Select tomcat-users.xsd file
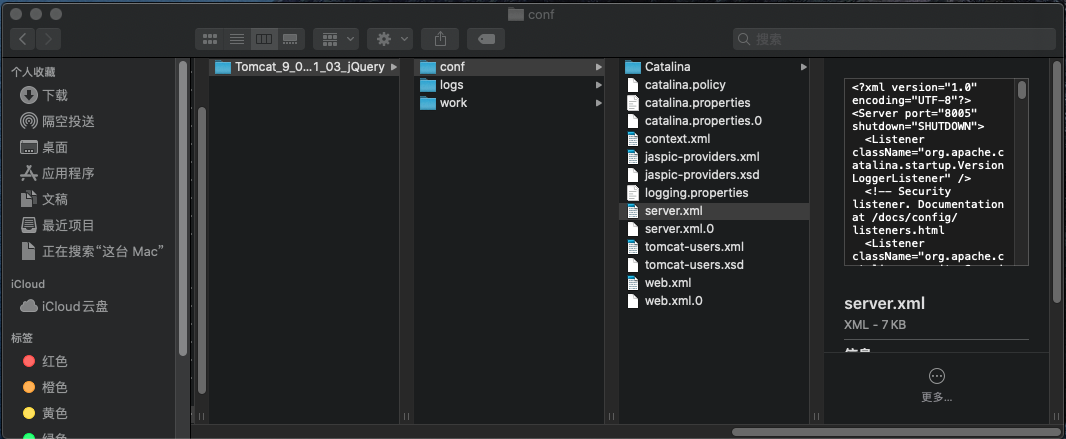 pyautogui.click(x=714, y=264)
